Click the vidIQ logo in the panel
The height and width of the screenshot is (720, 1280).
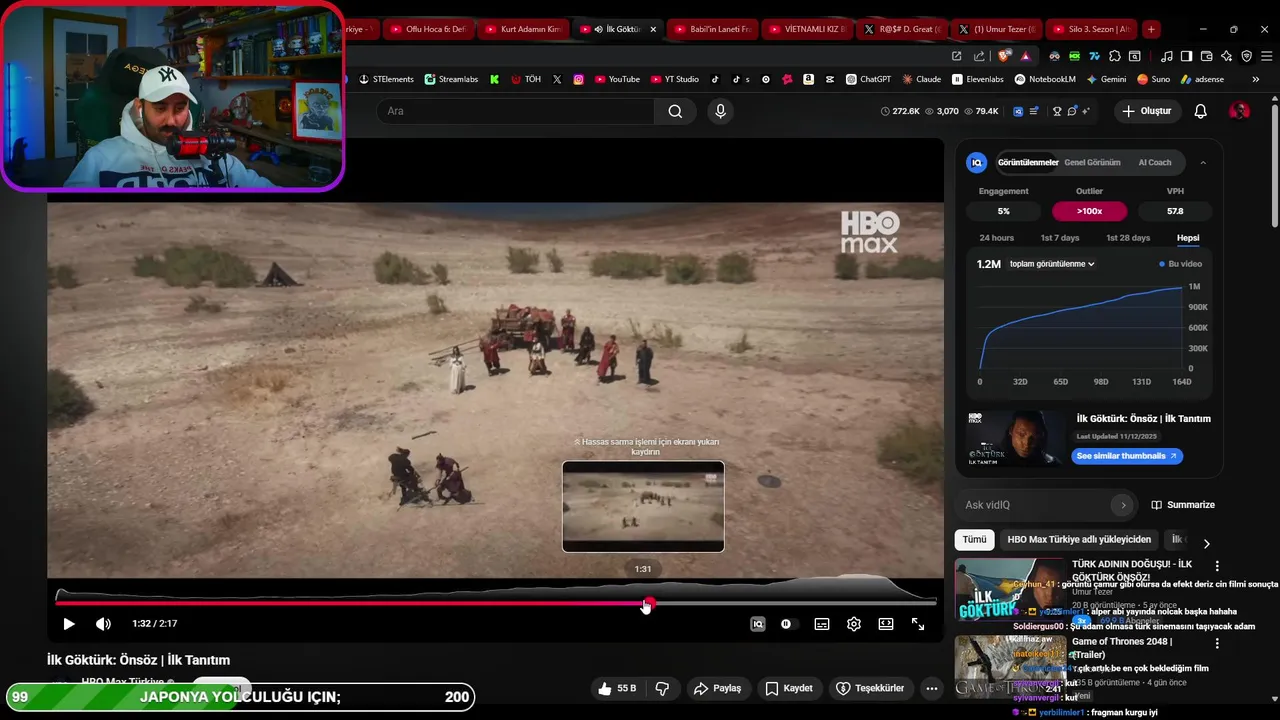[977, 162]
